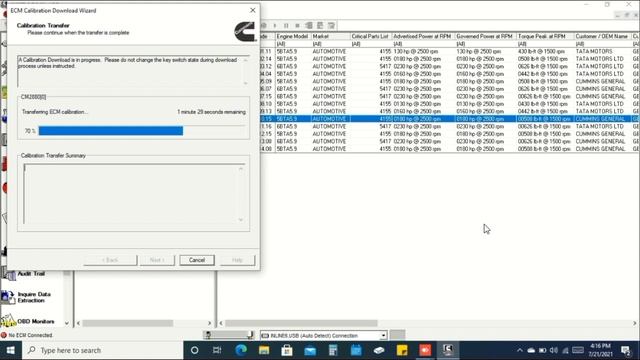
Task: Sort by Critical Parts List column header
Action: click(371, 36)
